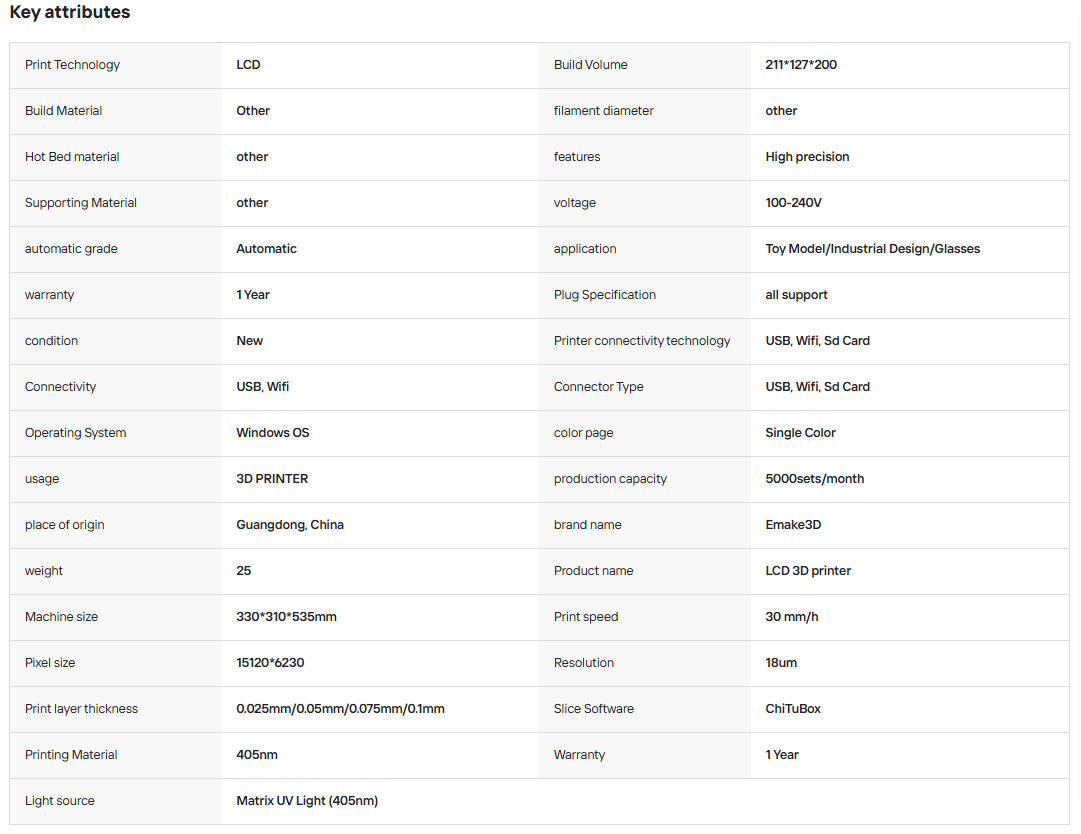Select the Matrix UV Light (405nm) value

click(x=307, y=801)
